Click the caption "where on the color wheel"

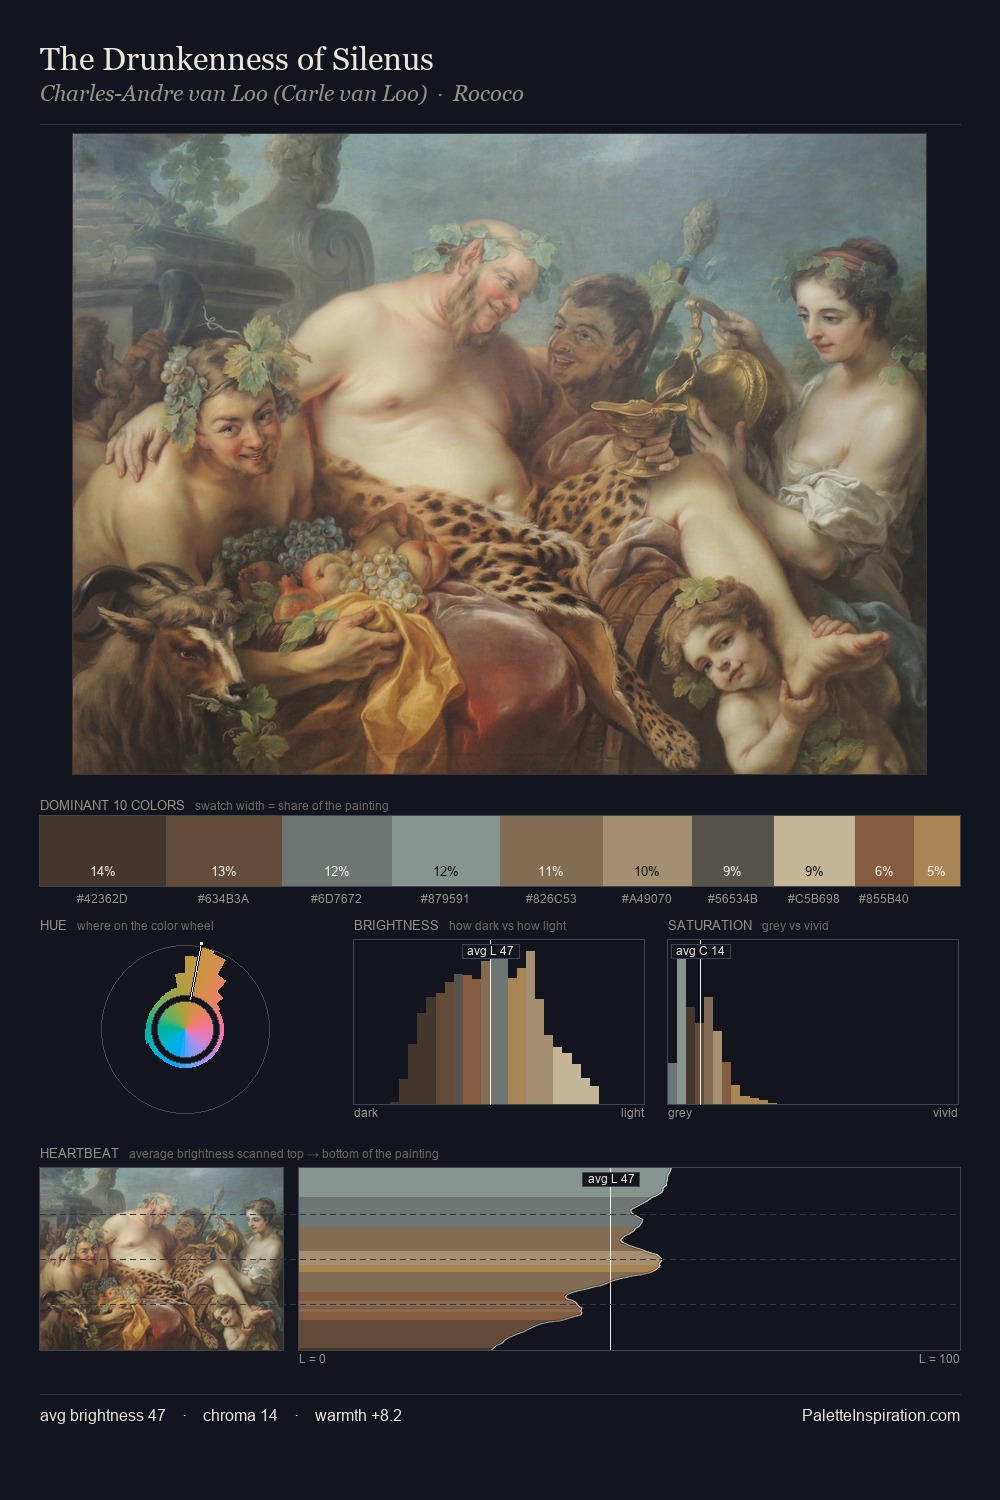coord(145,926)
